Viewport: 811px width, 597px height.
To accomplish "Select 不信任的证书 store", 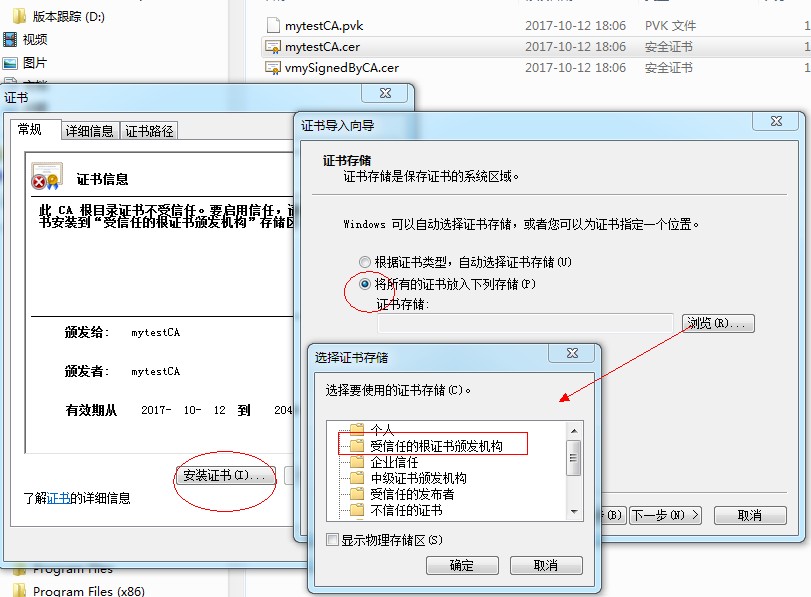I will pos(406,510).
